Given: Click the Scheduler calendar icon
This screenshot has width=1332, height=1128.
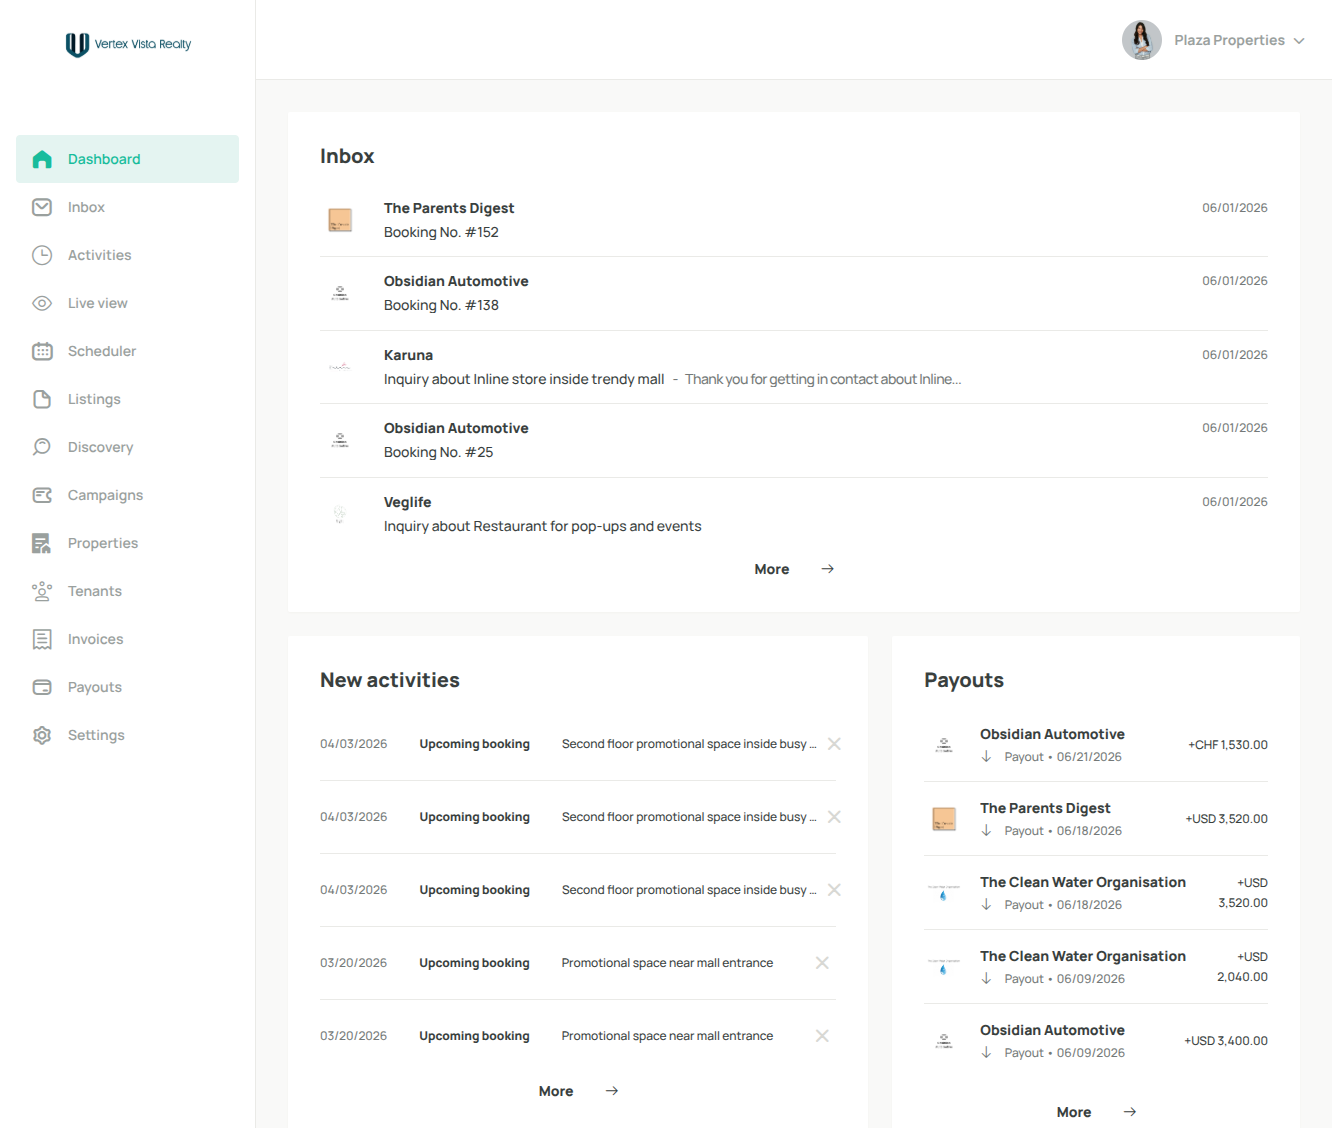Looking at the screenshot, I should [x=42, y=351].
